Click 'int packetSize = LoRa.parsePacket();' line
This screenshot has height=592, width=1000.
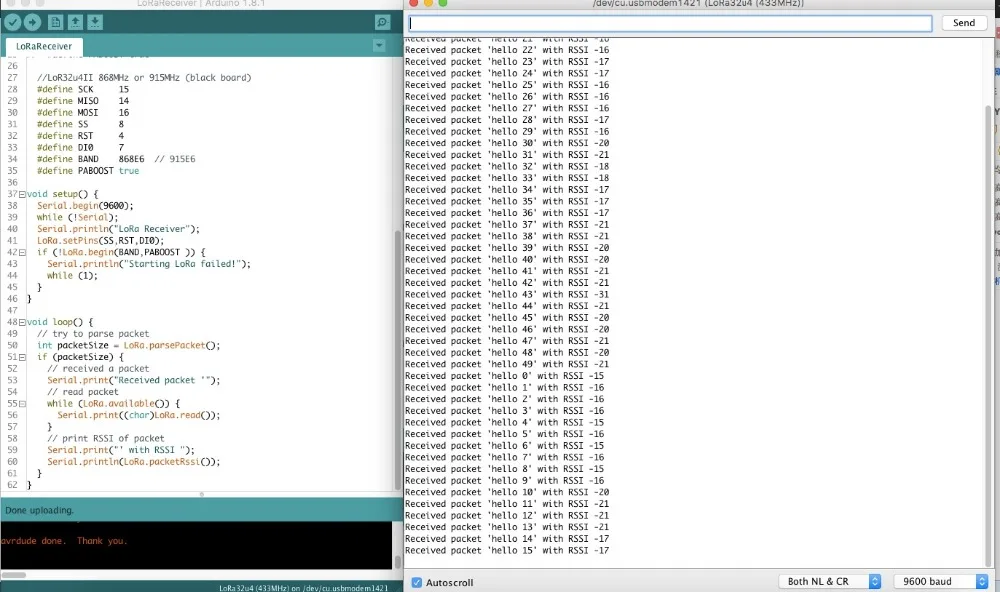click(x=128, y=345)
